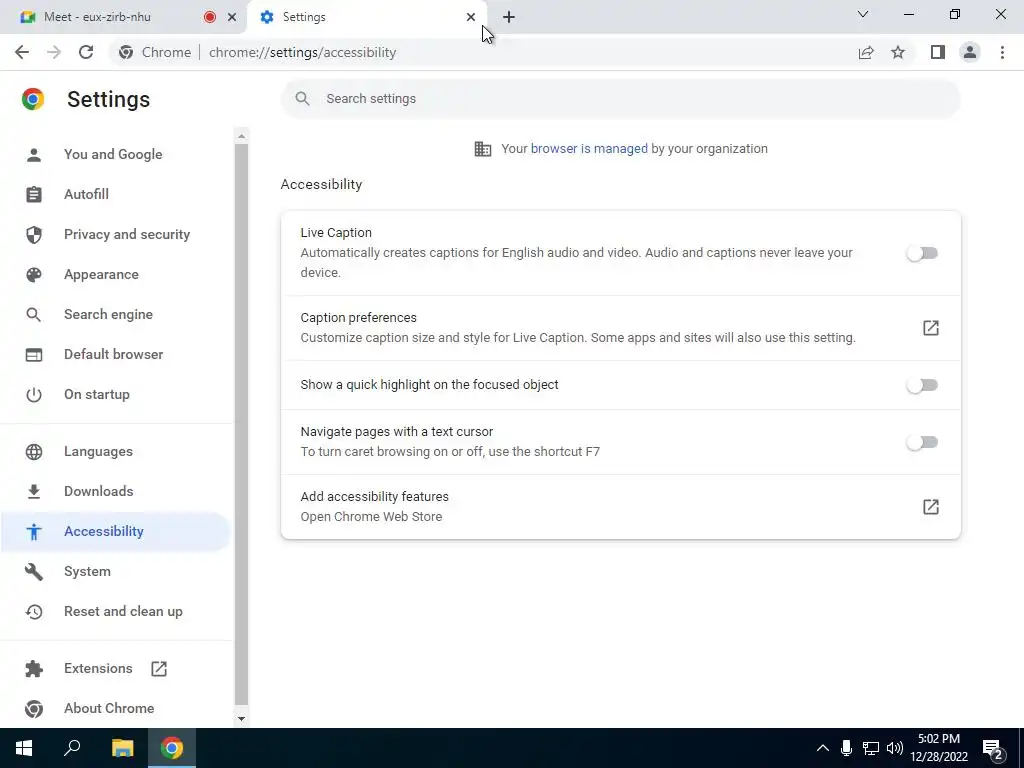Reload the Settings page
This screenshot has width=1024, height=768.
(x=86, y=52)
